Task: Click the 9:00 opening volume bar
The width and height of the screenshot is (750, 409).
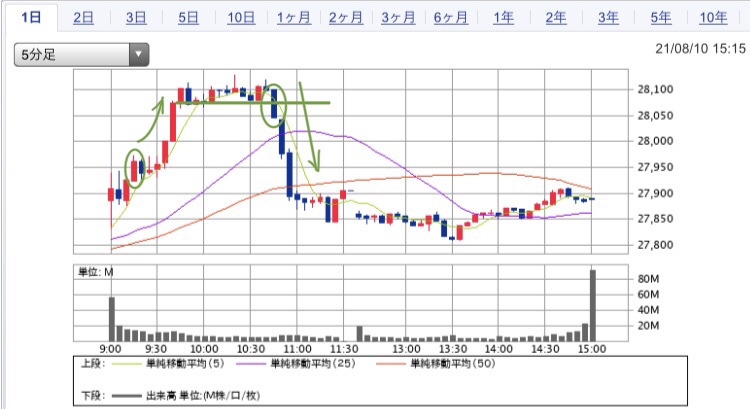Action: (x=112, y=319)
